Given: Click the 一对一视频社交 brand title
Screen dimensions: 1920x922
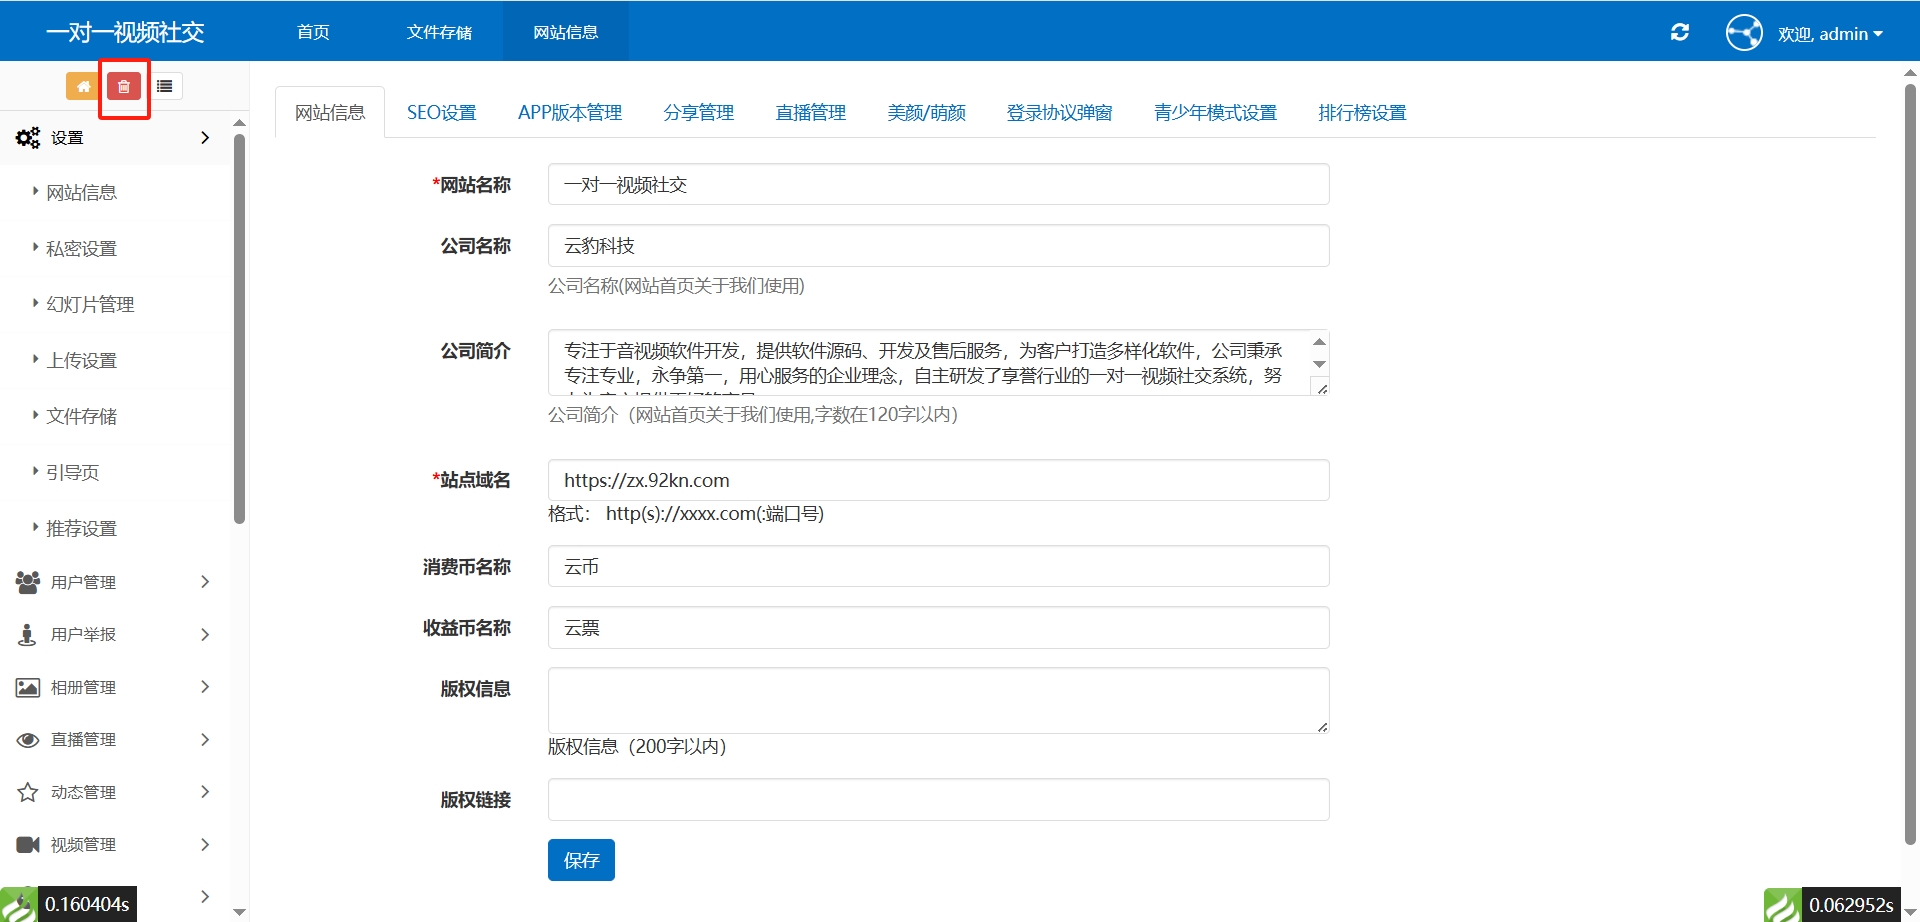Looking at the screenshot, I should (x=125, y=32).
